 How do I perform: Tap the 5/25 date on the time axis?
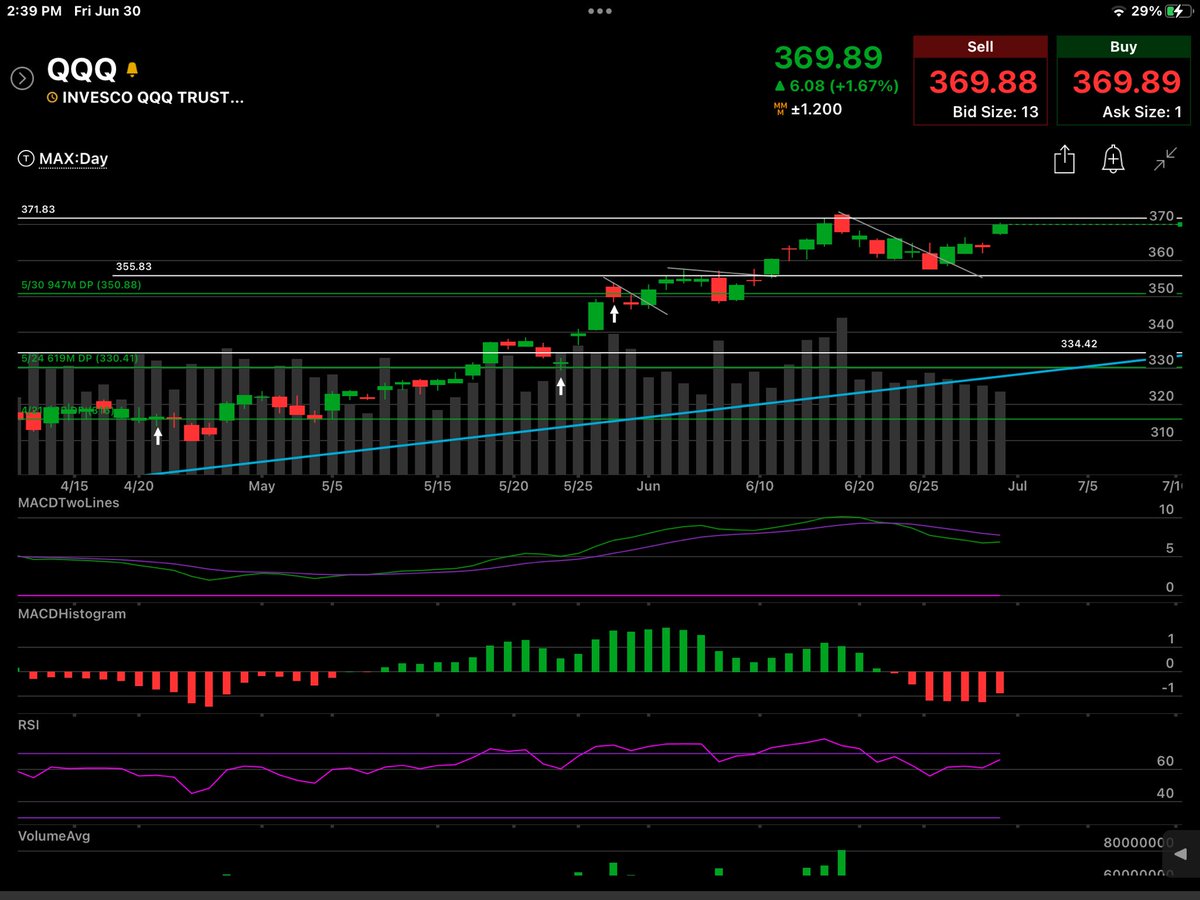point(580,486)
